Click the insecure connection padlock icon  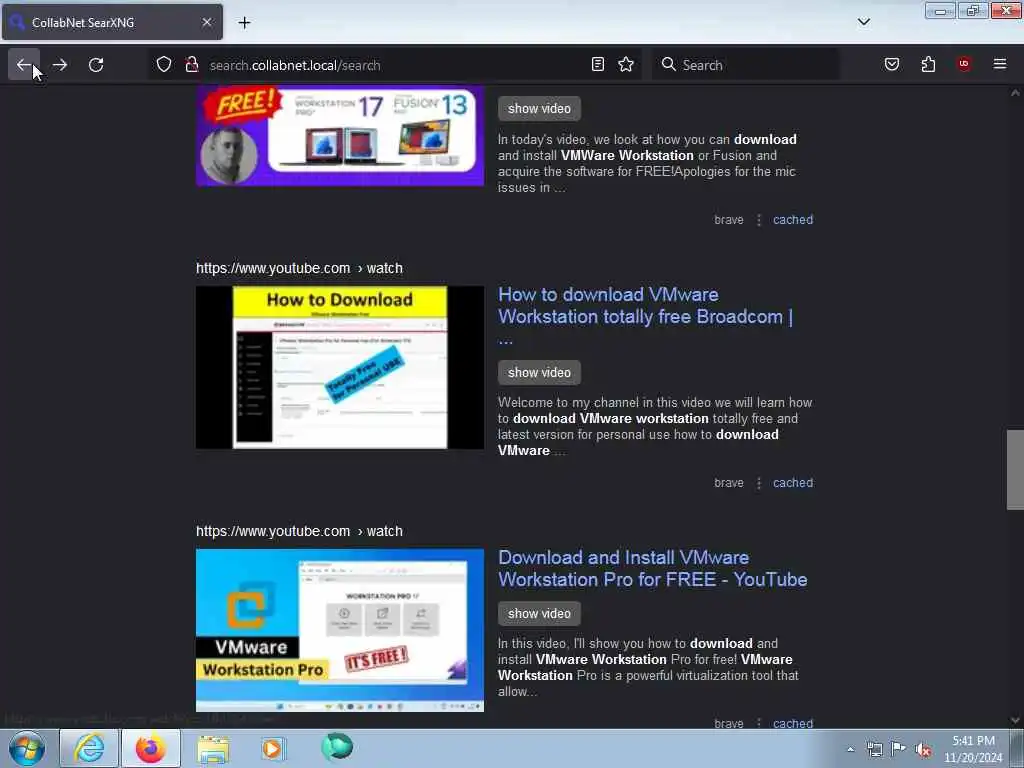pos(192,65)
